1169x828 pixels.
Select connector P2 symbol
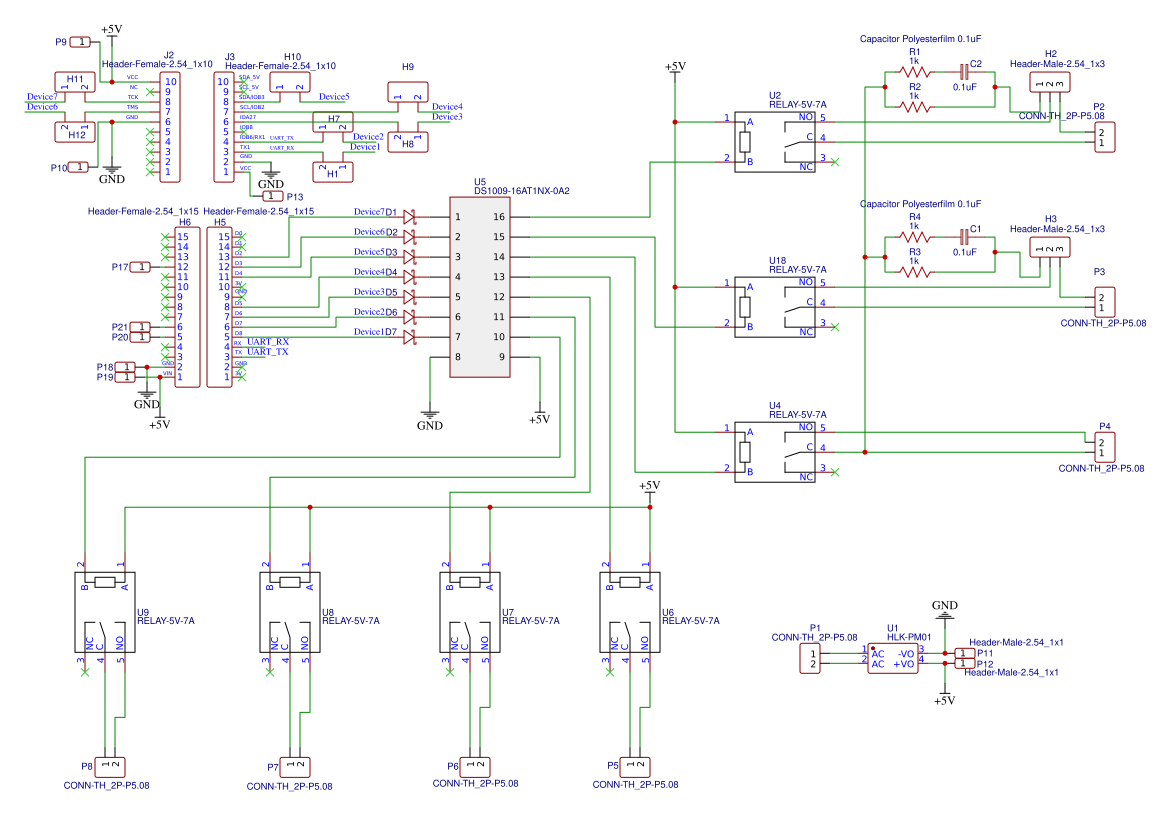pos(1105,137)
